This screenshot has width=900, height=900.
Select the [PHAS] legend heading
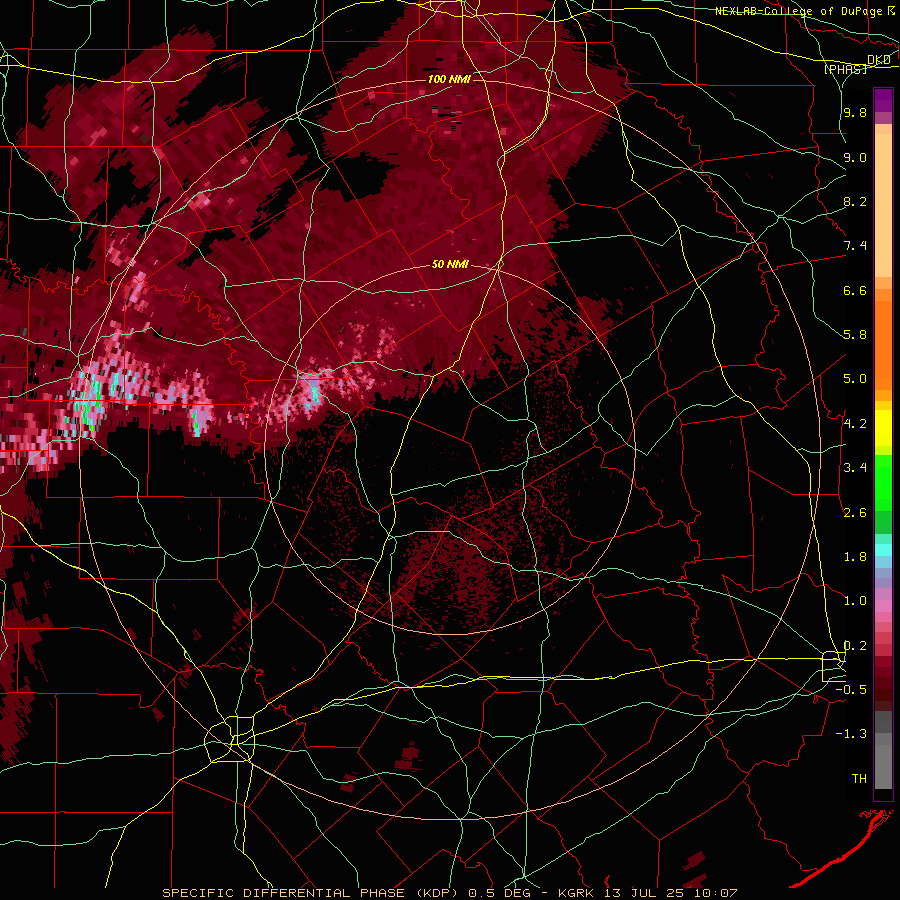[x=845, y=69]
